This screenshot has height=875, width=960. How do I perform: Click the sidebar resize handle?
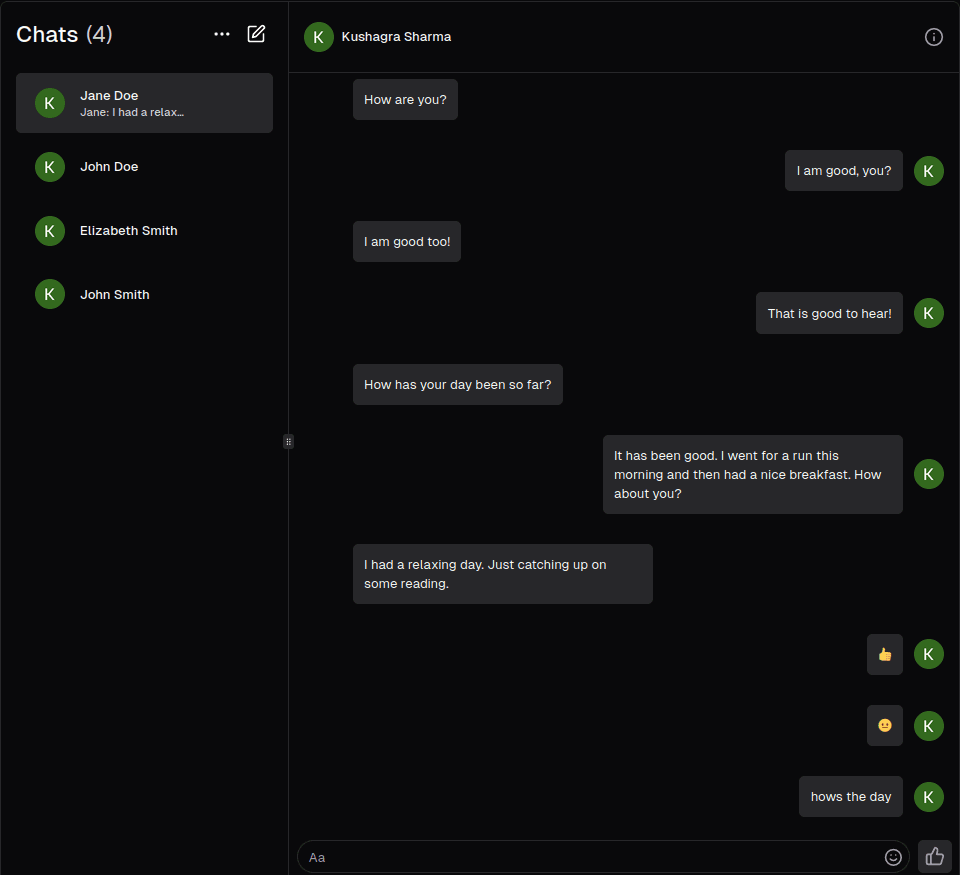[x=288, y=441]
